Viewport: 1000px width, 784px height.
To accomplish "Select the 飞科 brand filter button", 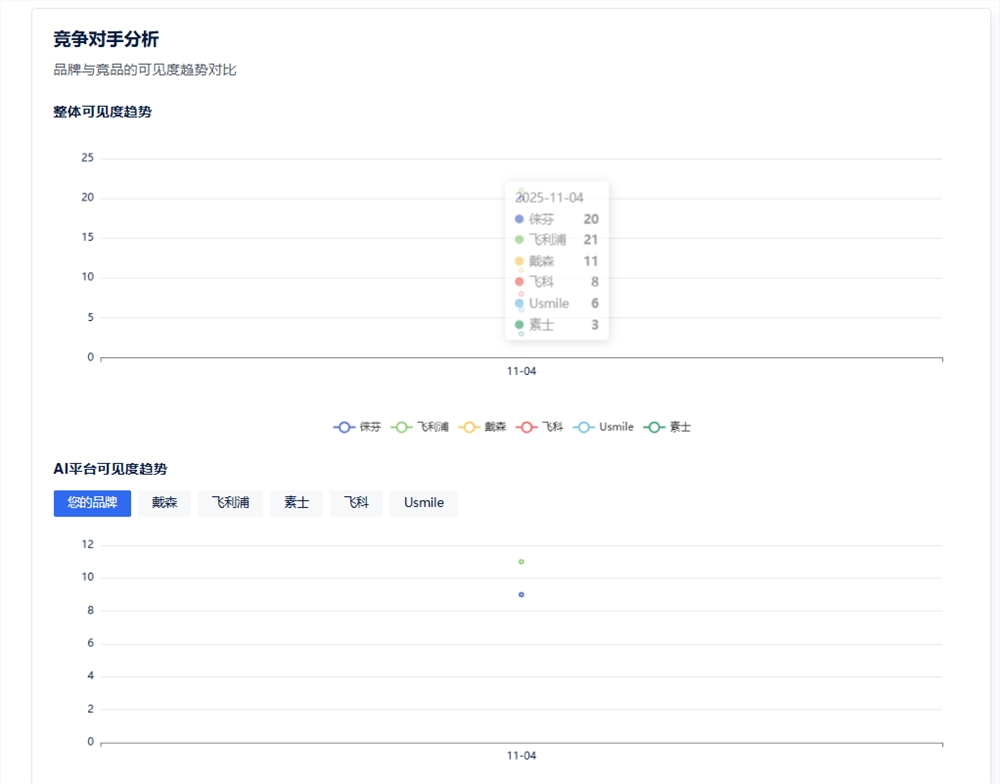I will tap(356, 503).
